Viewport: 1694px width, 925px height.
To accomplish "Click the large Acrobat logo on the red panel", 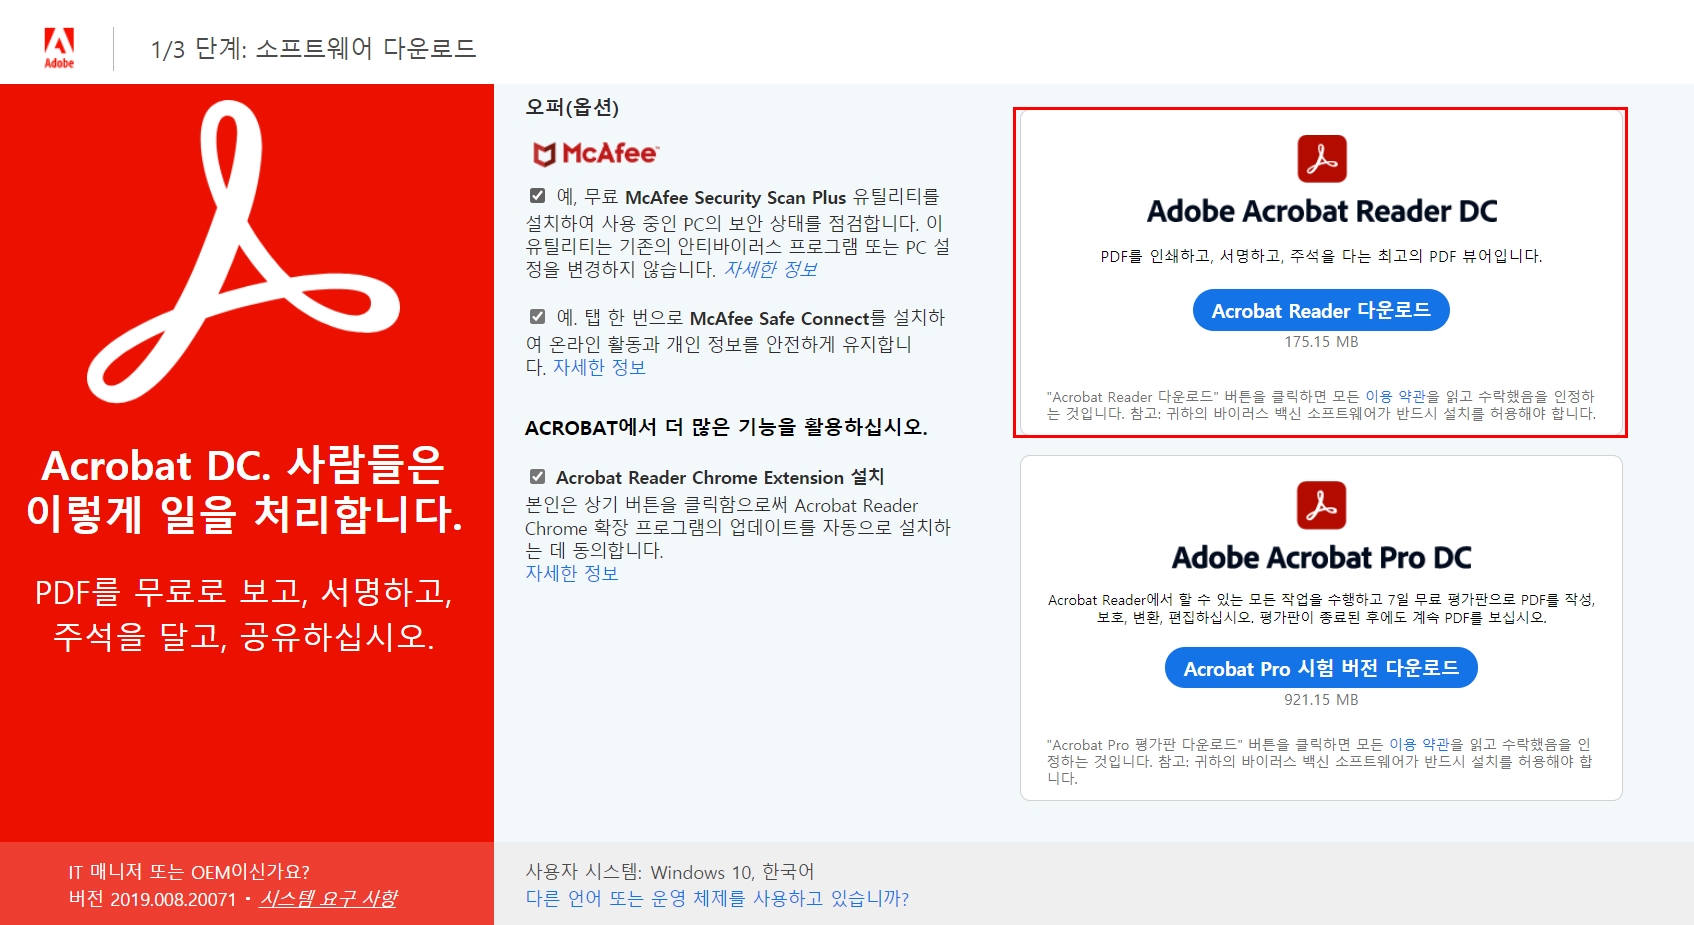I will coord(244,252).
